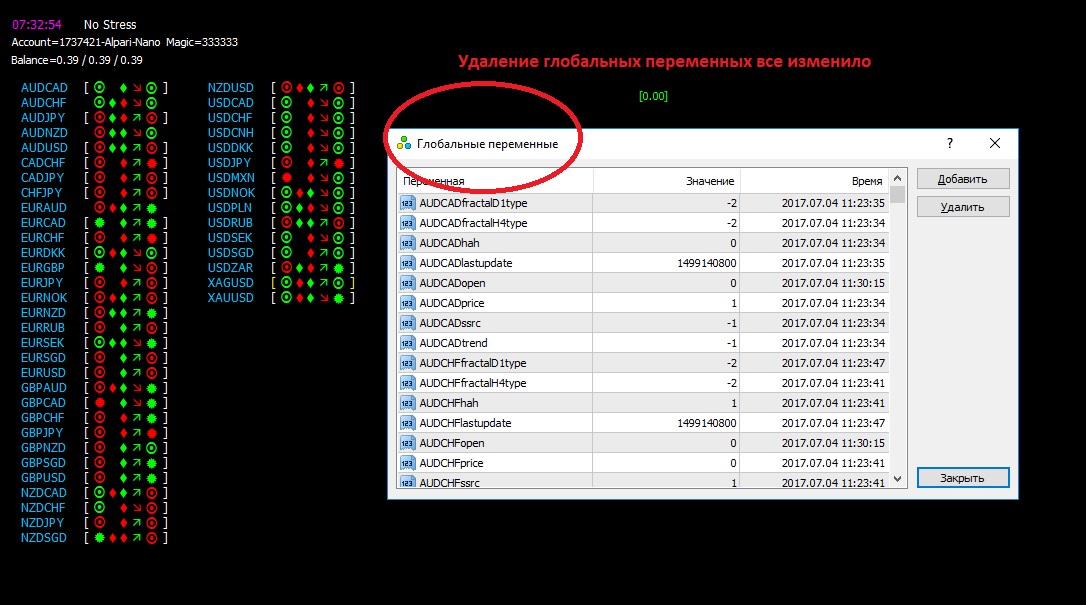
Task: Select the AUDCADprice variable icon
Action: point(407,303)
